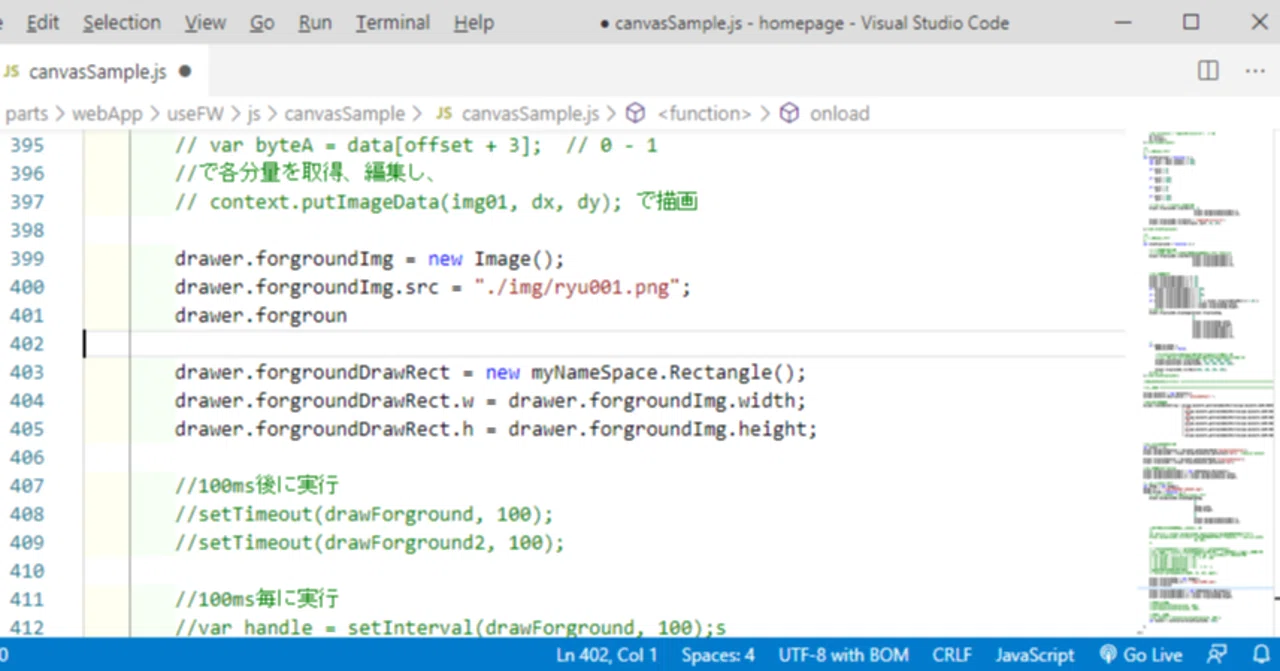Click comment '//100ms後に実行'
Image resolution: width=1280 pixels, height=671 pixels.
tap(257, 486)
